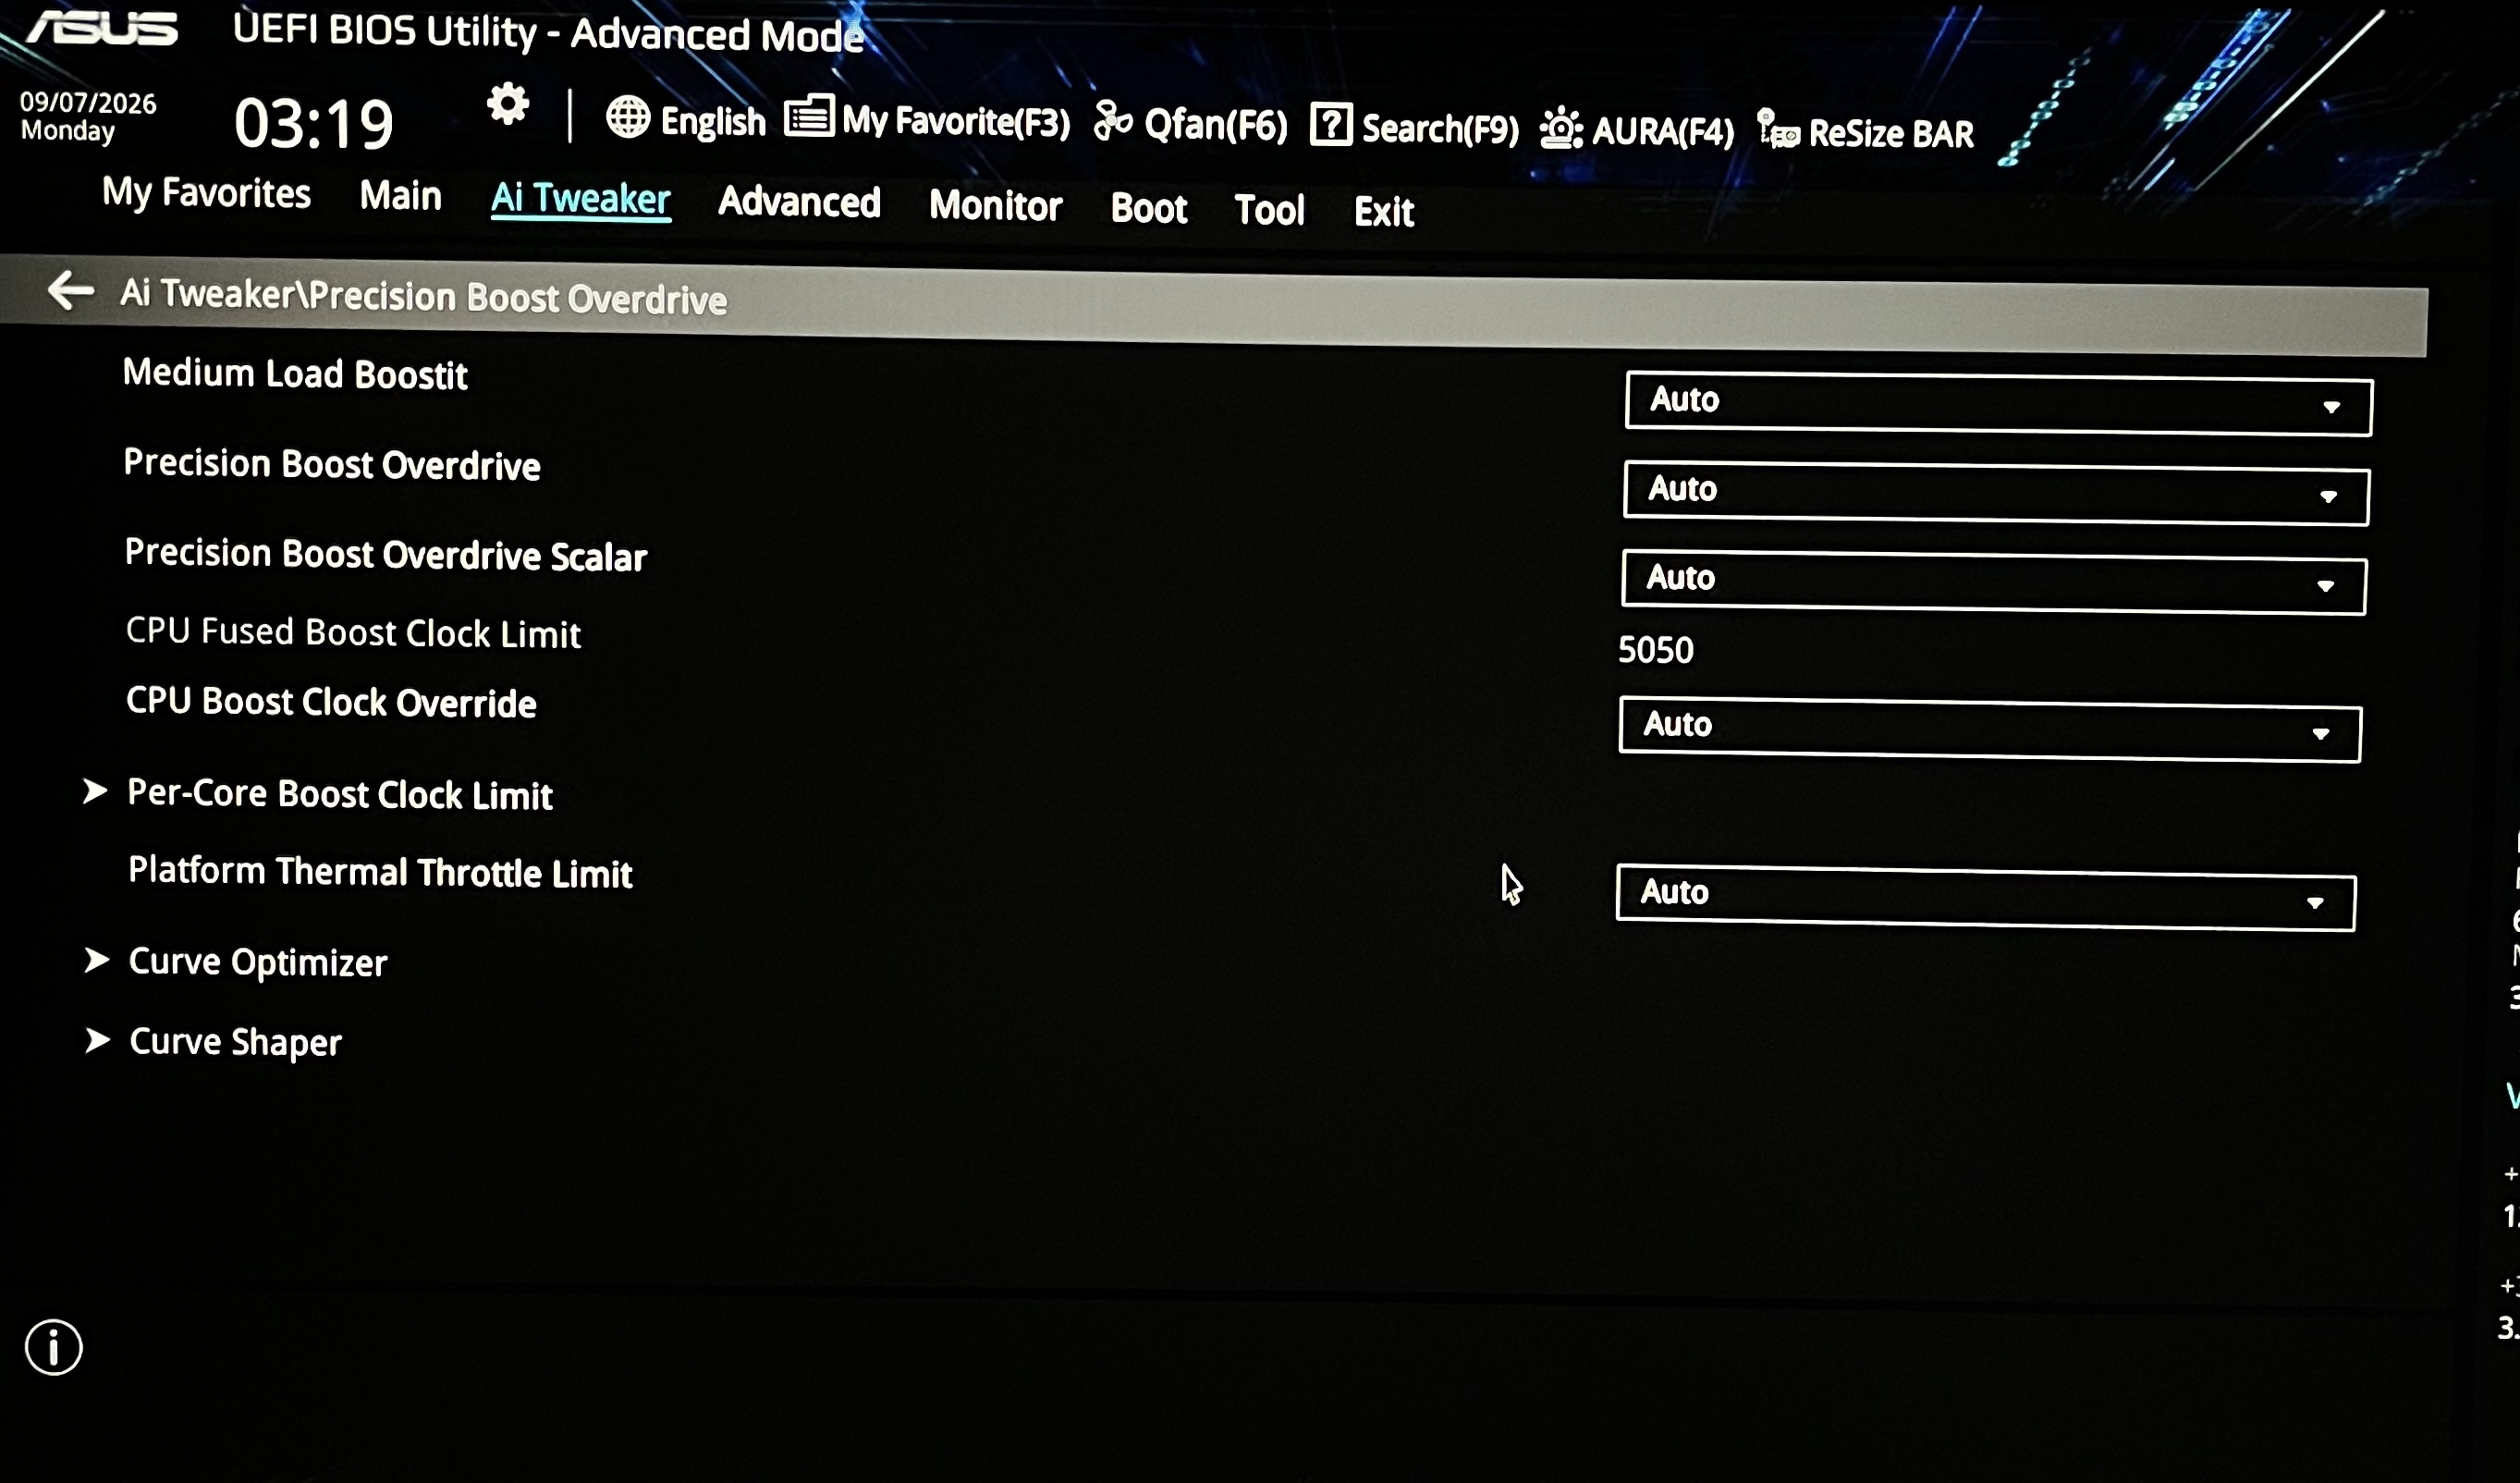Expand Per-Core Boost Clock Limit submenu arrow

[x=95, y=791]
